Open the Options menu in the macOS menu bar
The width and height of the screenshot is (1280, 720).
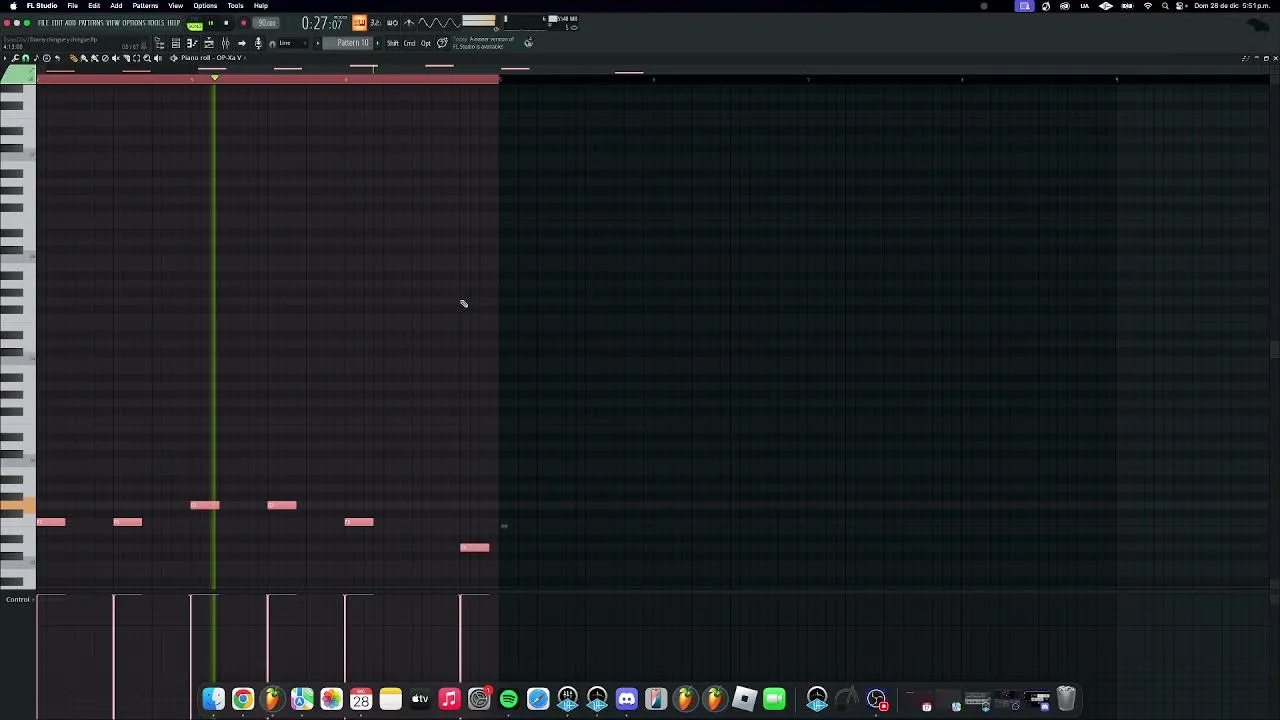tap(205, 6)
